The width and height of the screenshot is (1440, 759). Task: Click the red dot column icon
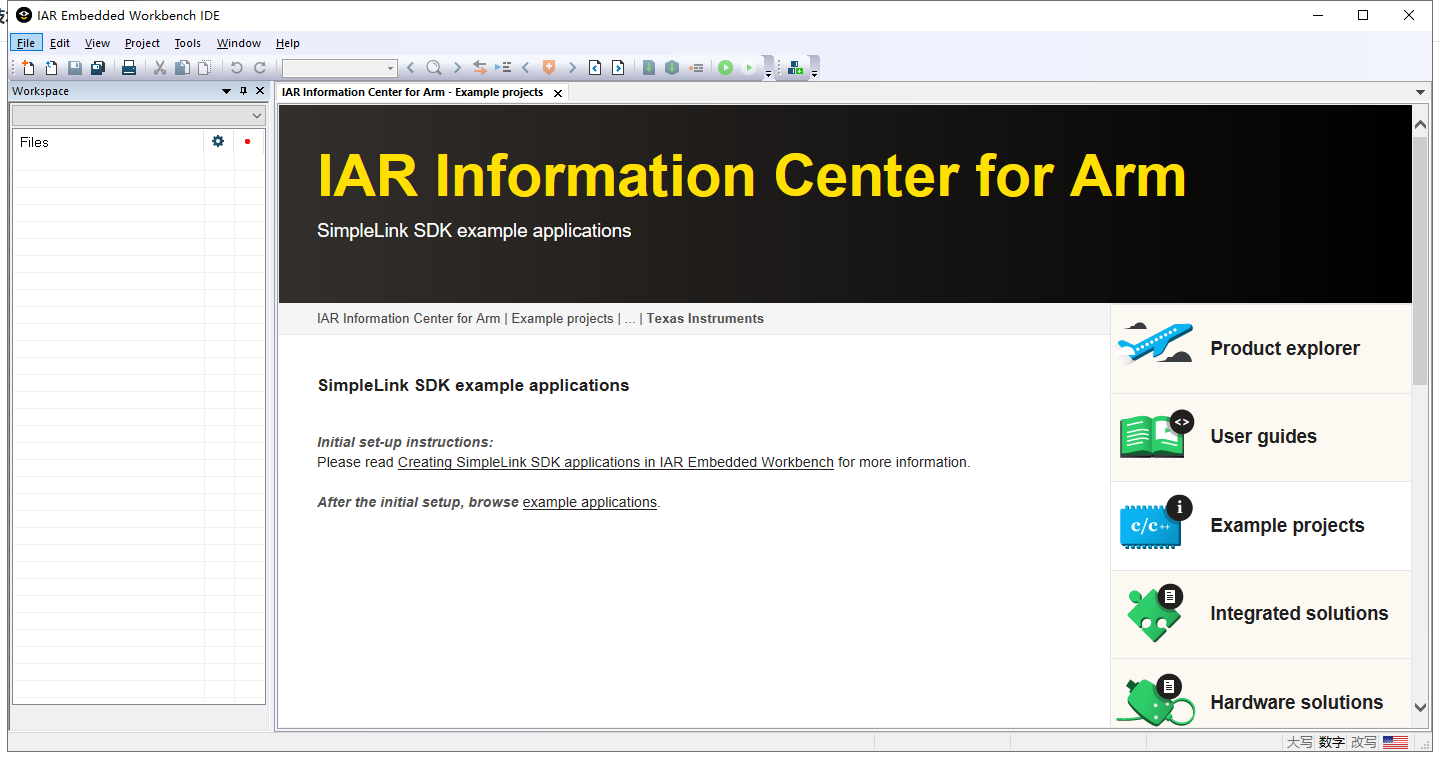pos(248,142)
